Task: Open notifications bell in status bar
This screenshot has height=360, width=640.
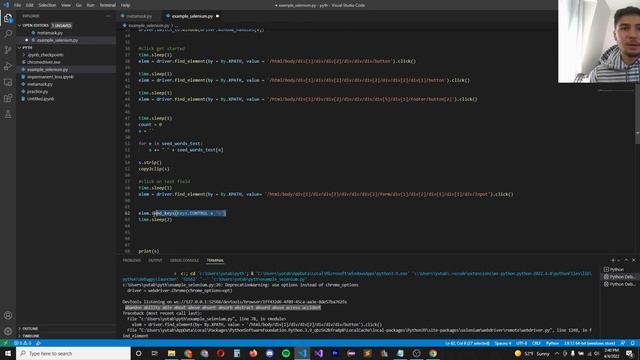Action: coord(633,343)
